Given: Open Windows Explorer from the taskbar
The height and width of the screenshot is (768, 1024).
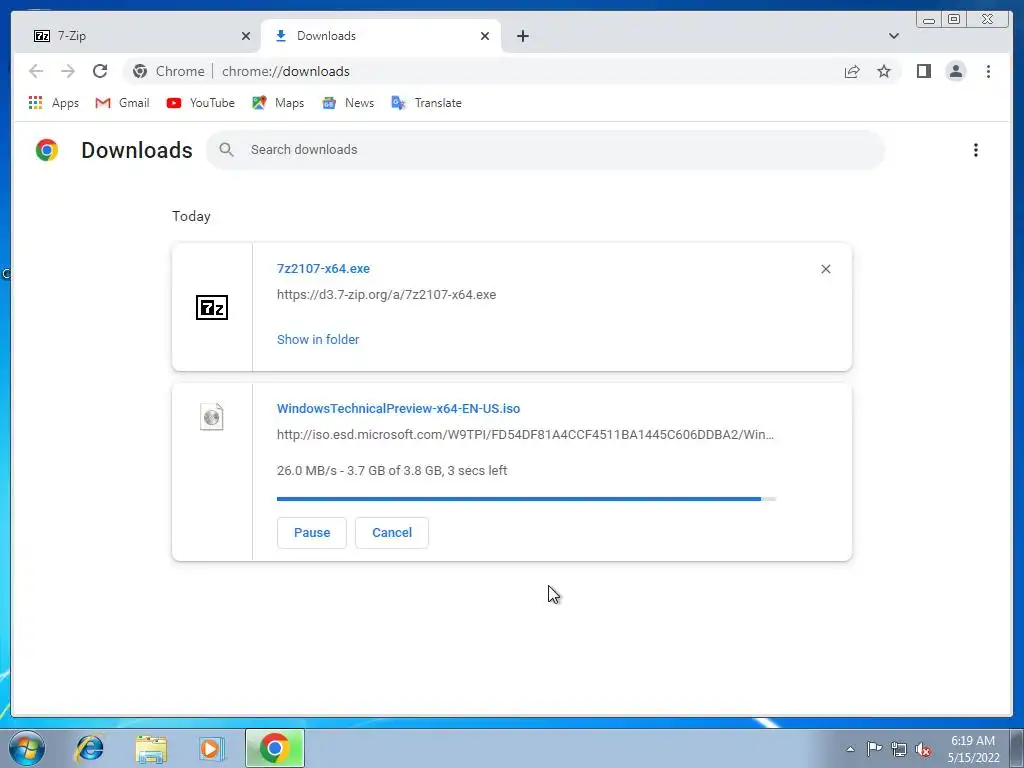Looking at the screenshot, I should pos(151,748).
